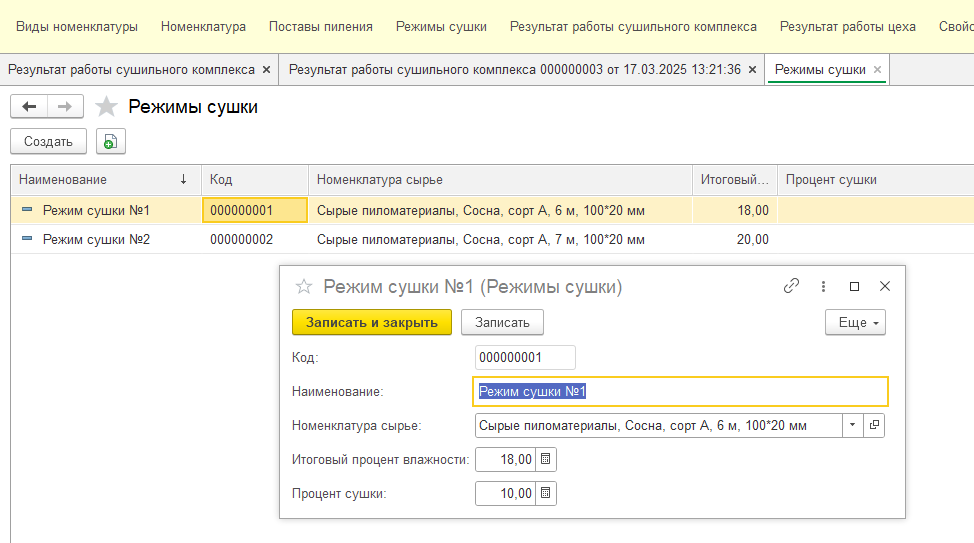The image size is (974, 543).
Task: Open the Еще dropdown menu
Action: [855, 323]
